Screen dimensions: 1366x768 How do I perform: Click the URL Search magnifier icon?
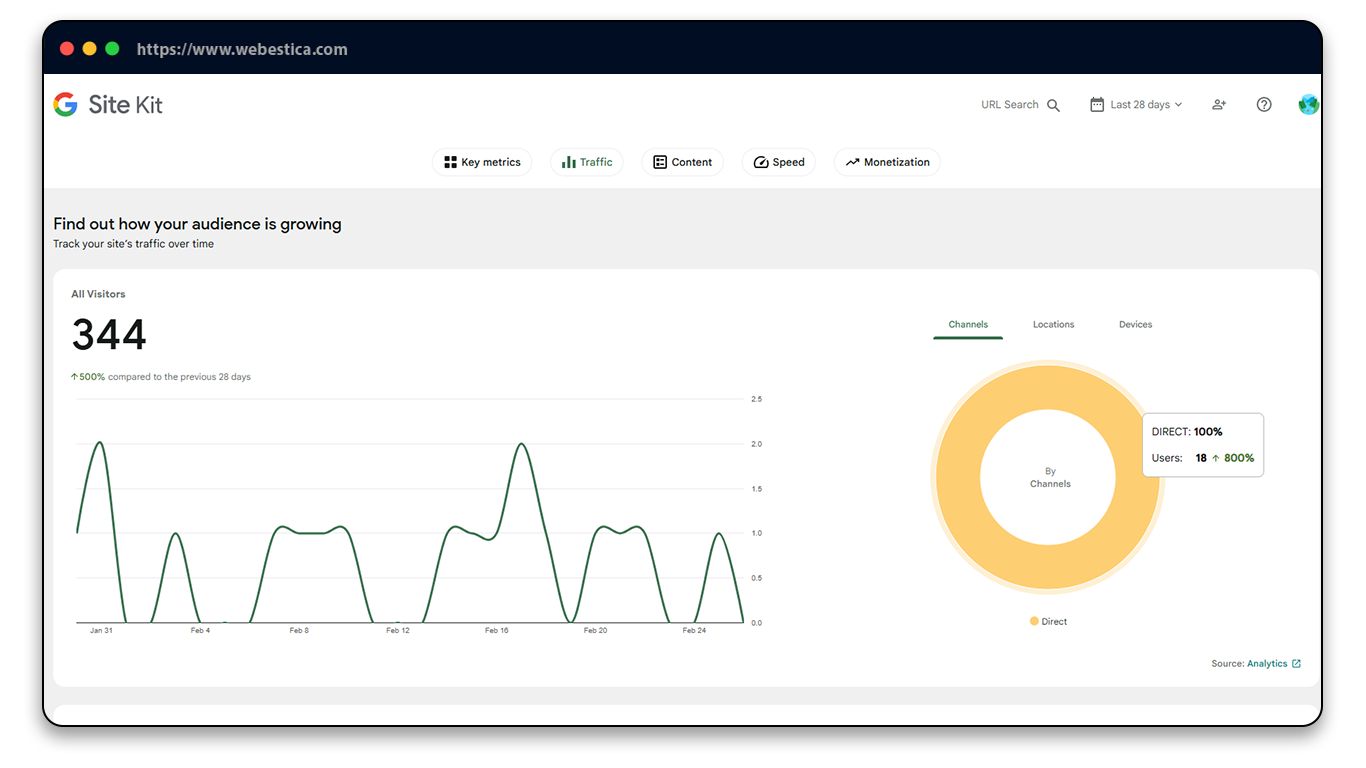[x=1053, y=105]
